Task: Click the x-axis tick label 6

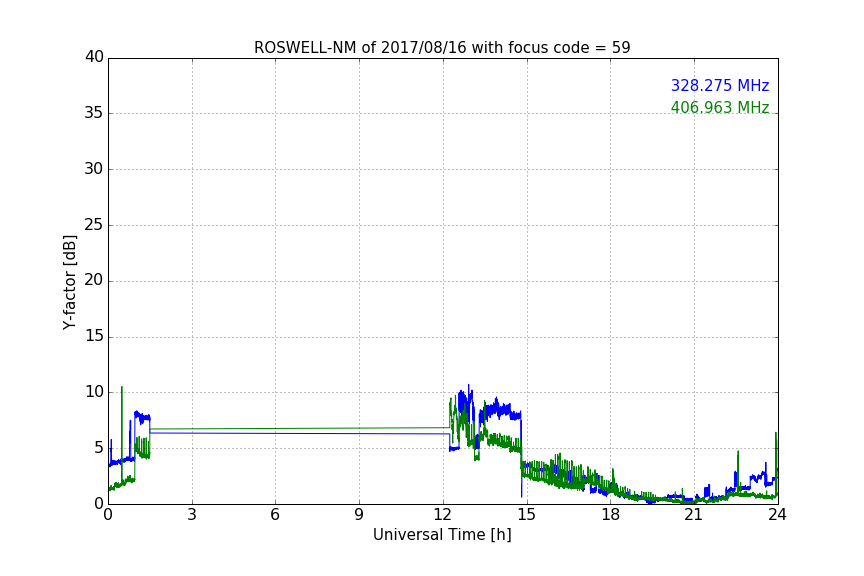Action: [275, 515]
